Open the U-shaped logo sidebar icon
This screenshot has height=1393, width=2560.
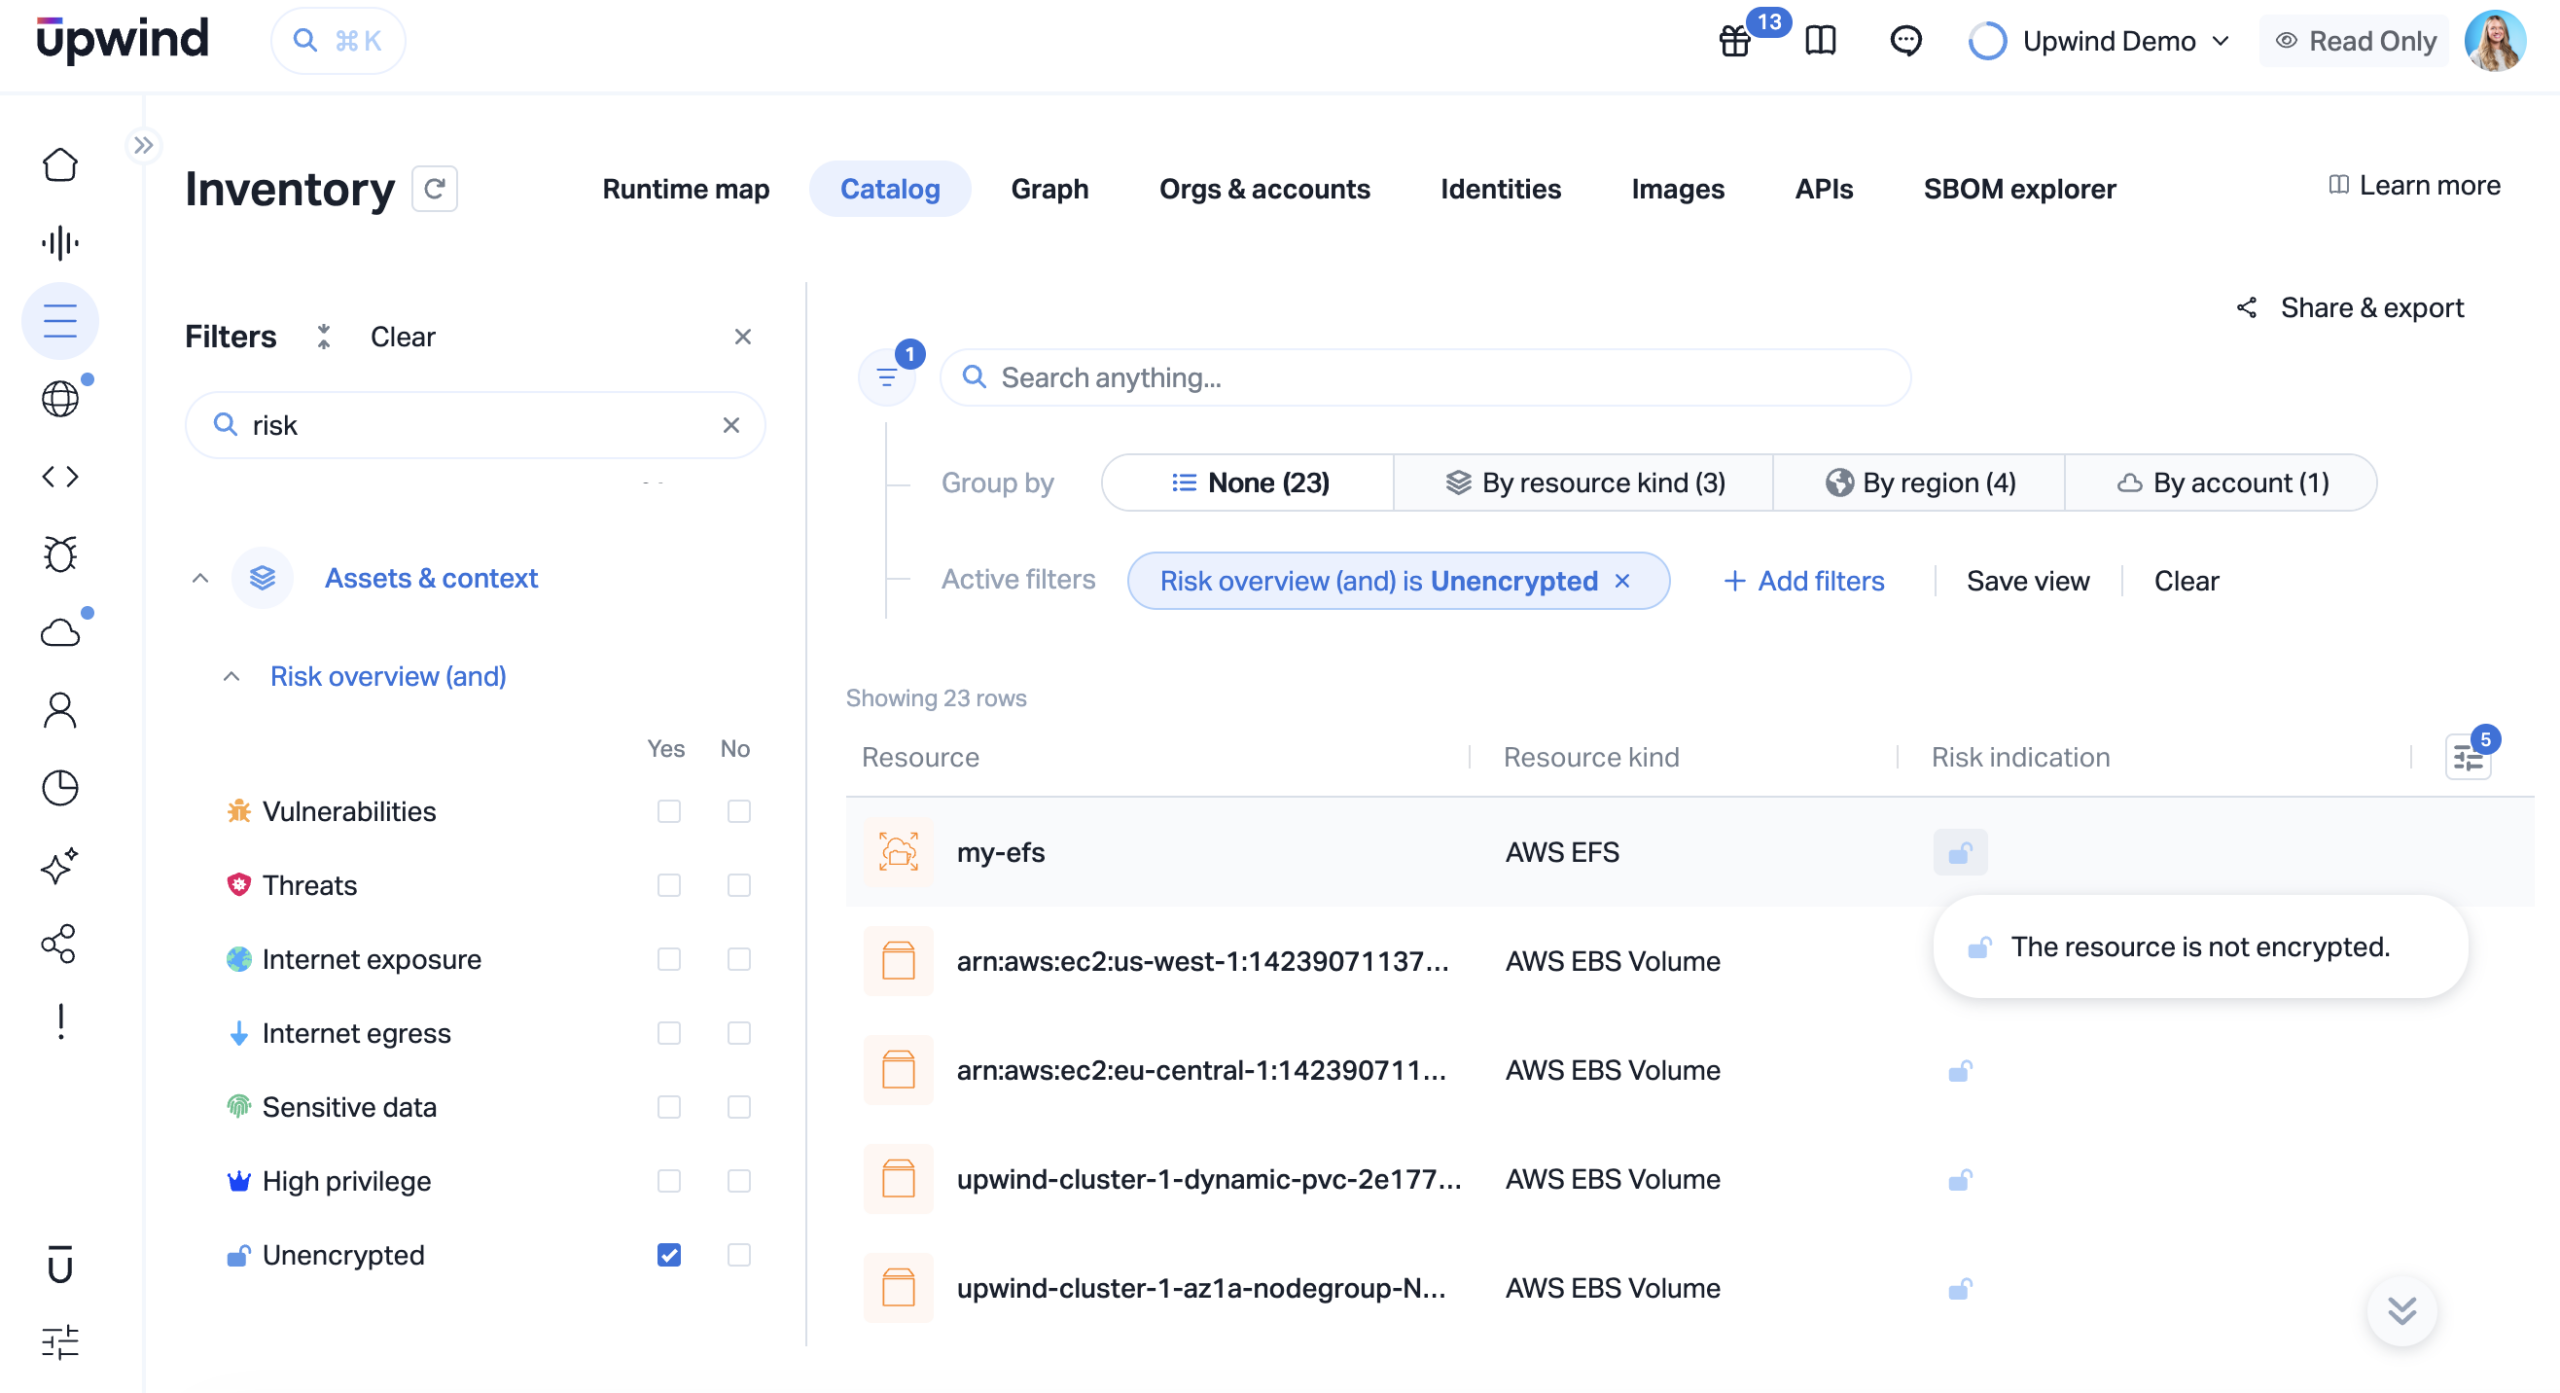[60, 1264]
